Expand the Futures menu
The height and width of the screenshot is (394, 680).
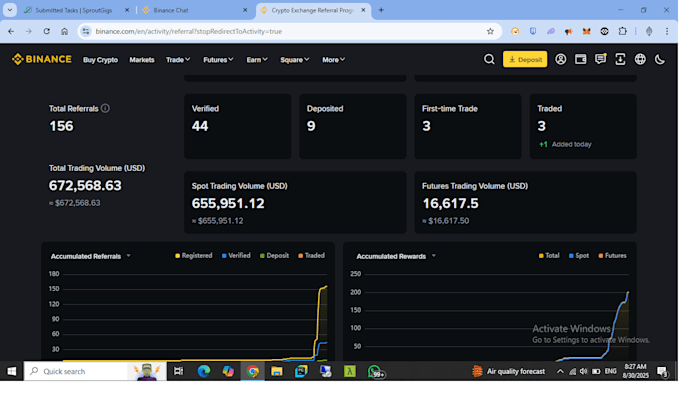[218, 60]
